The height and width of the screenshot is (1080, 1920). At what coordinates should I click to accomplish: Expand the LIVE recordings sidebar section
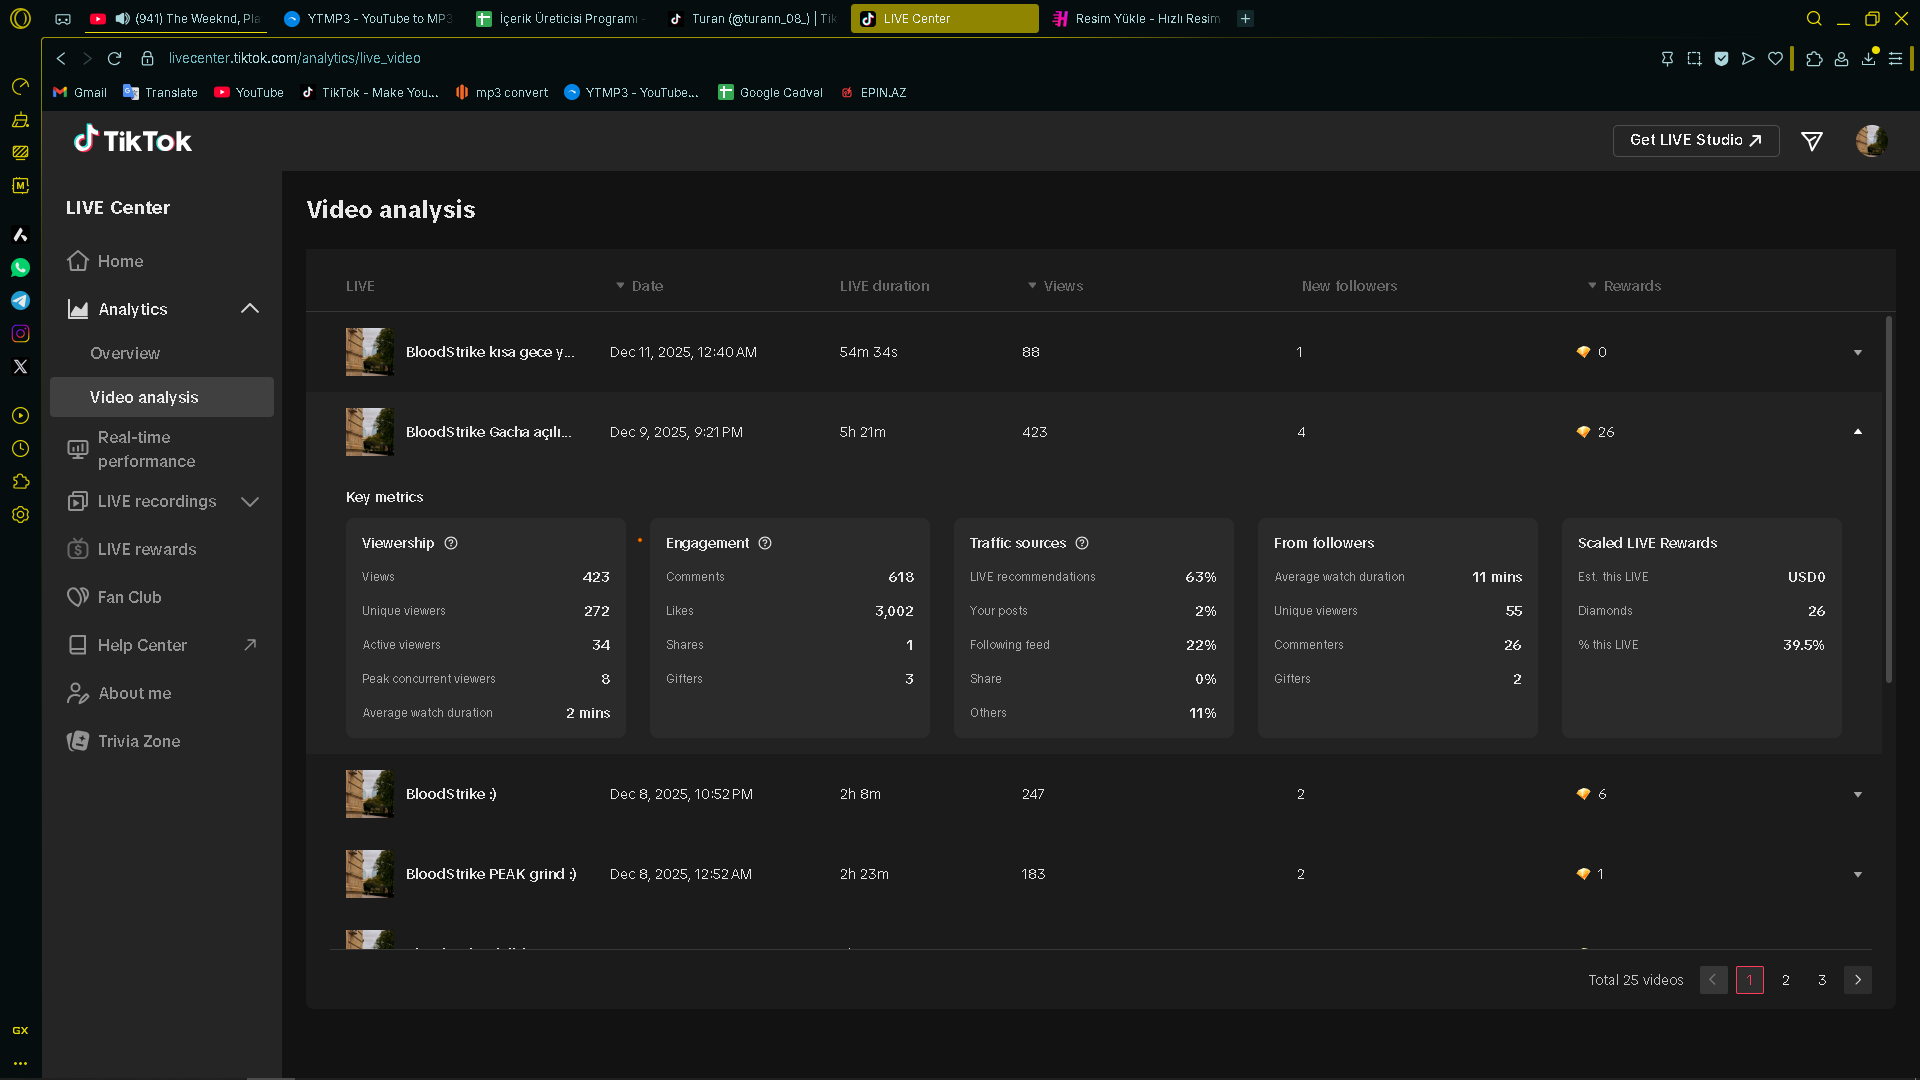[x=250, y=501]
